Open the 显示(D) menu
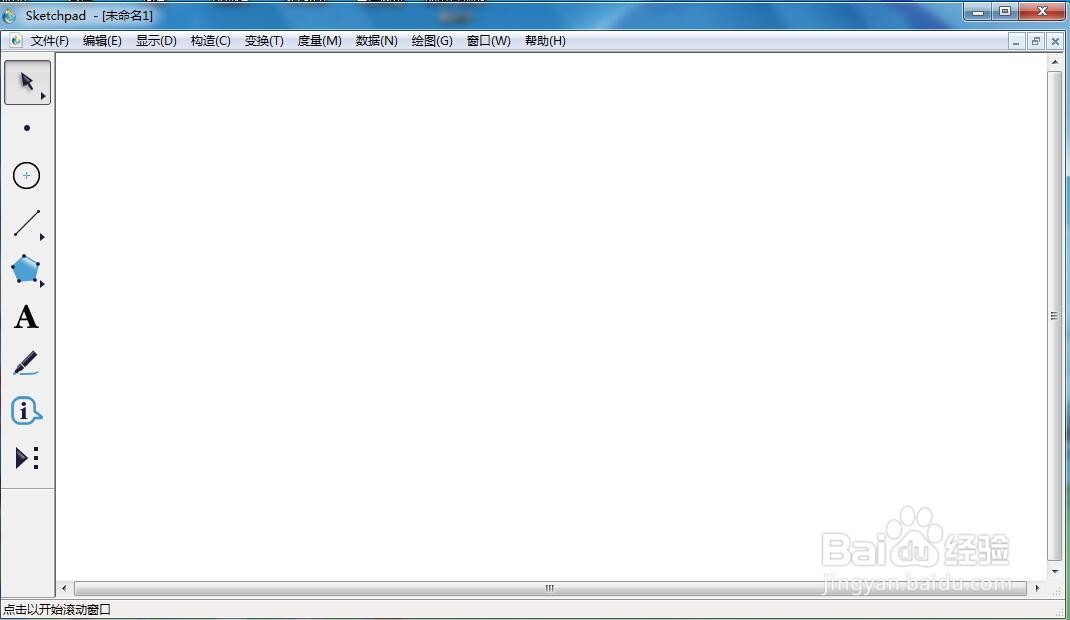Image resolution: width=1070 pixels, height=620 pixels. pyautogui.click(x=156, y=41)
